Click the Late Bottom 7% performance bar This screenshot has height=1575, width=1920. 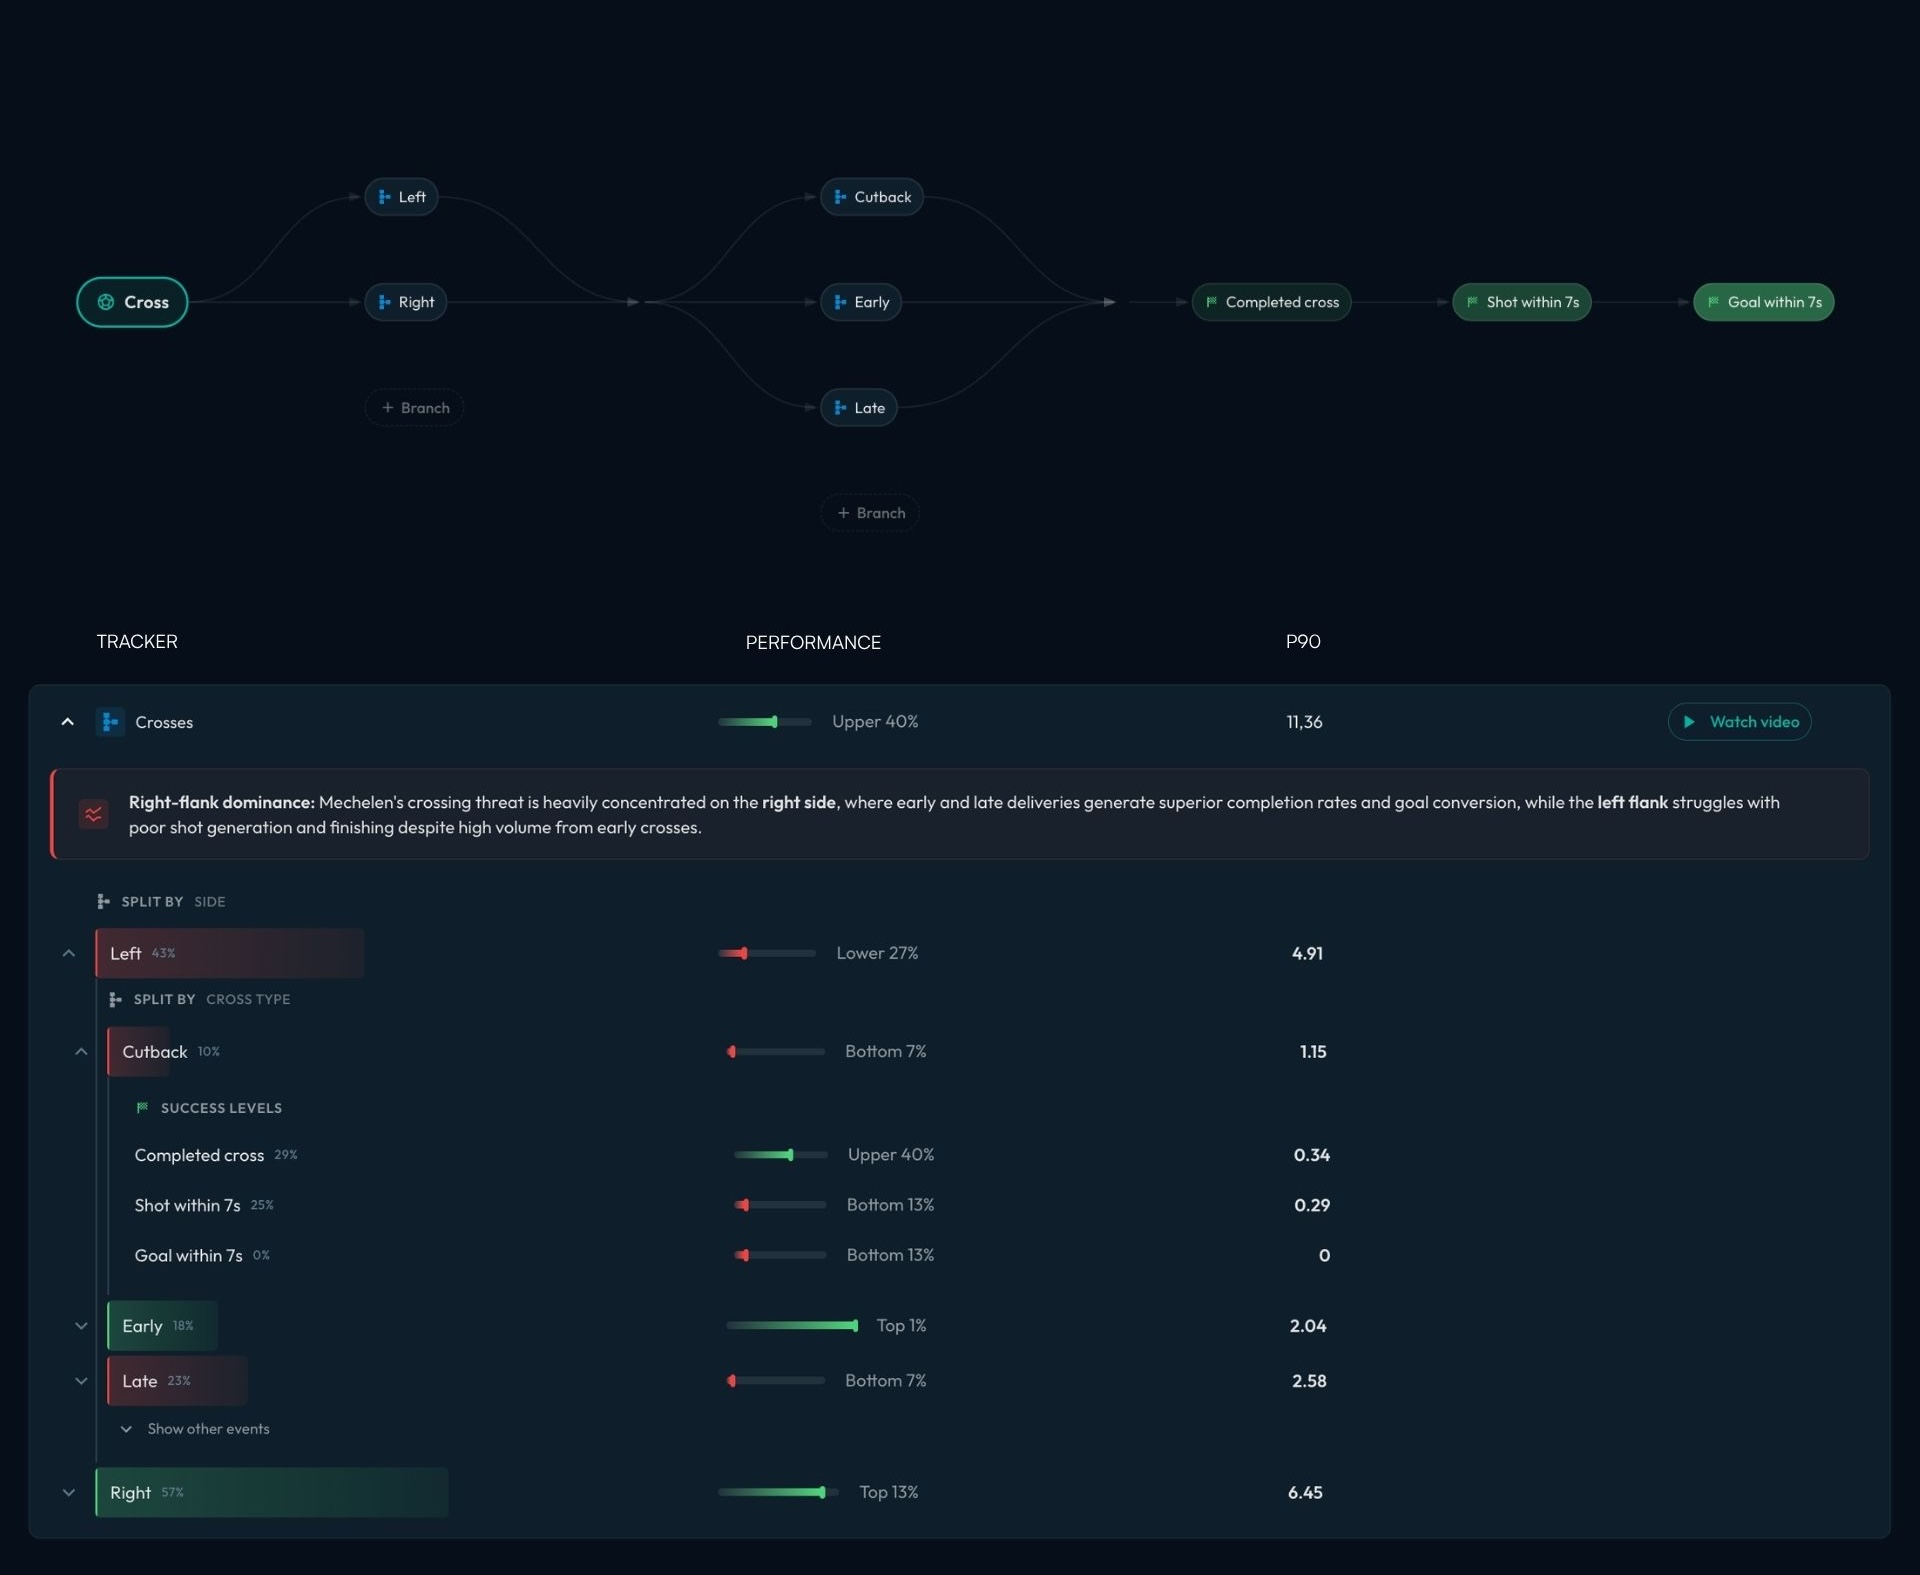776,1381
